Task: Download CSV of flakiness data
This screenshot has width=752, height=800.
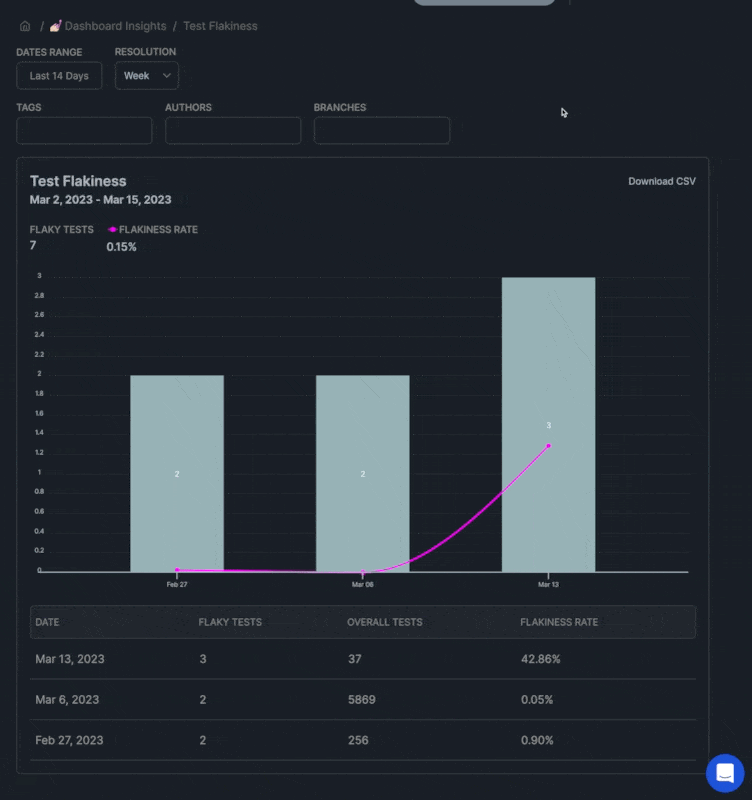Action: 662,181
